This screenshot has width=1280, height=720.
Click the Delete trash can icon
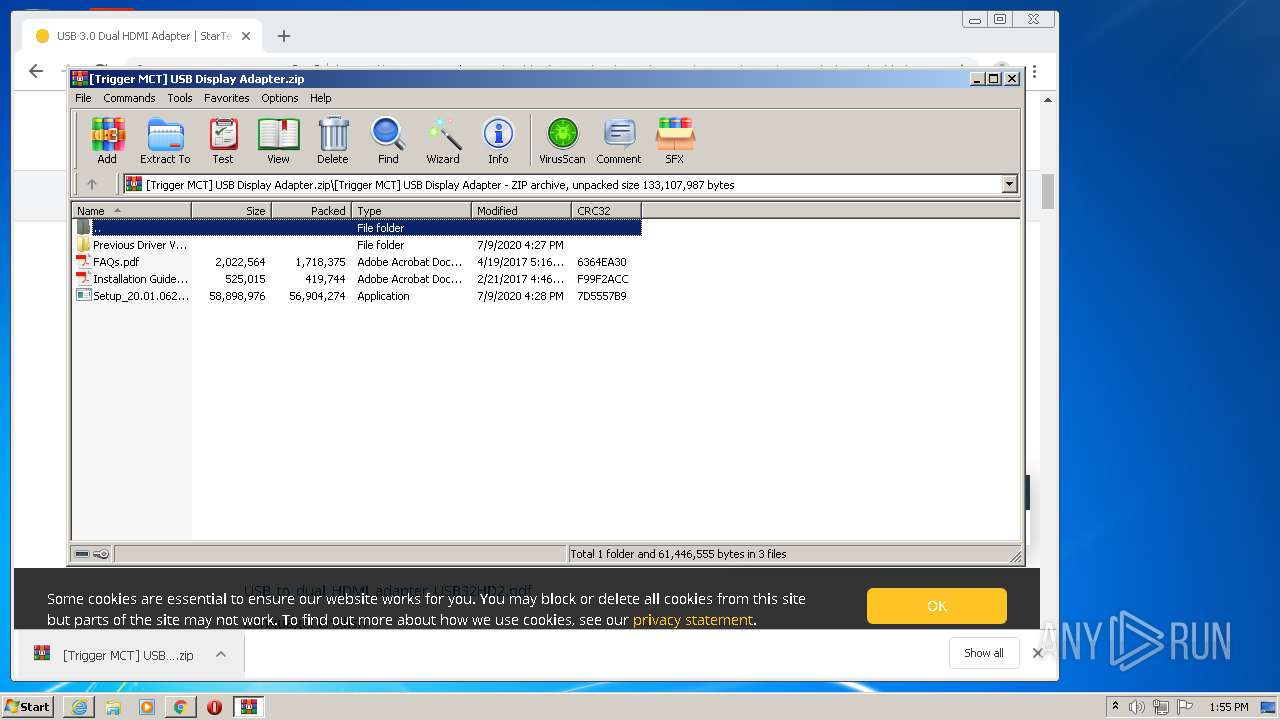coord(333,140)
